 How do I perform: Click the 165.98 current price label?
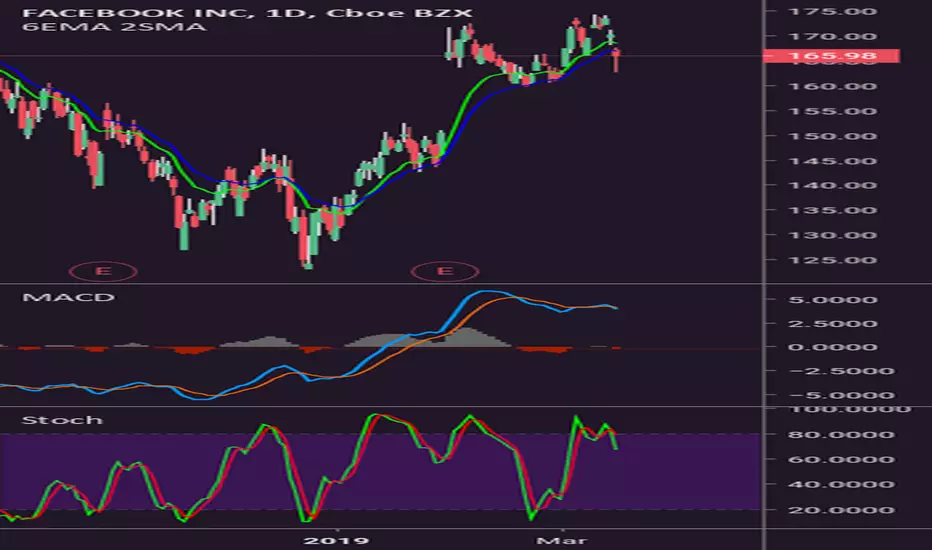coord(832,56)
